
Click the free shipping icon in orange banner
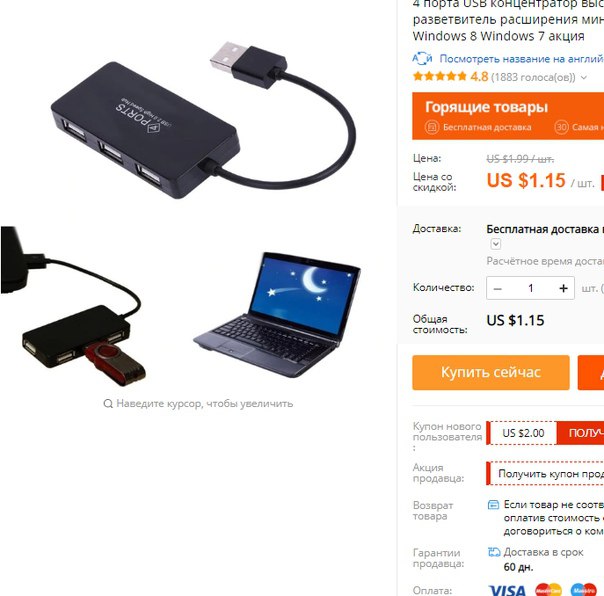point(431,127)
